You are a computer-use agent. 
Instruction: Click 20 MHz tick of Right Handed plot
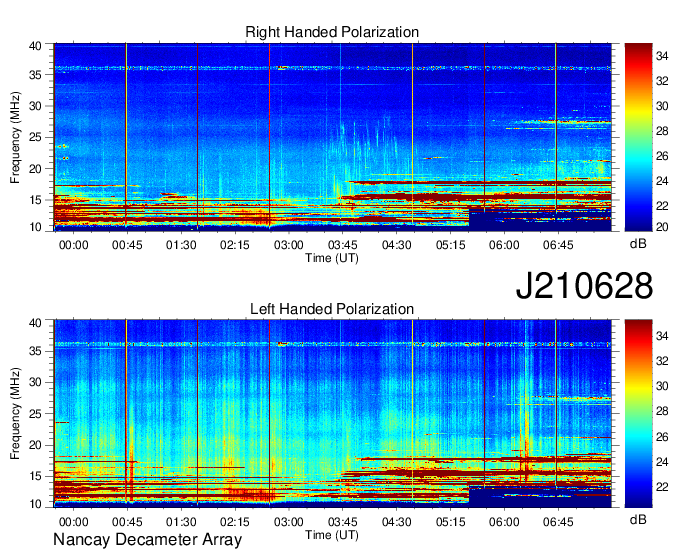point(35,169)
